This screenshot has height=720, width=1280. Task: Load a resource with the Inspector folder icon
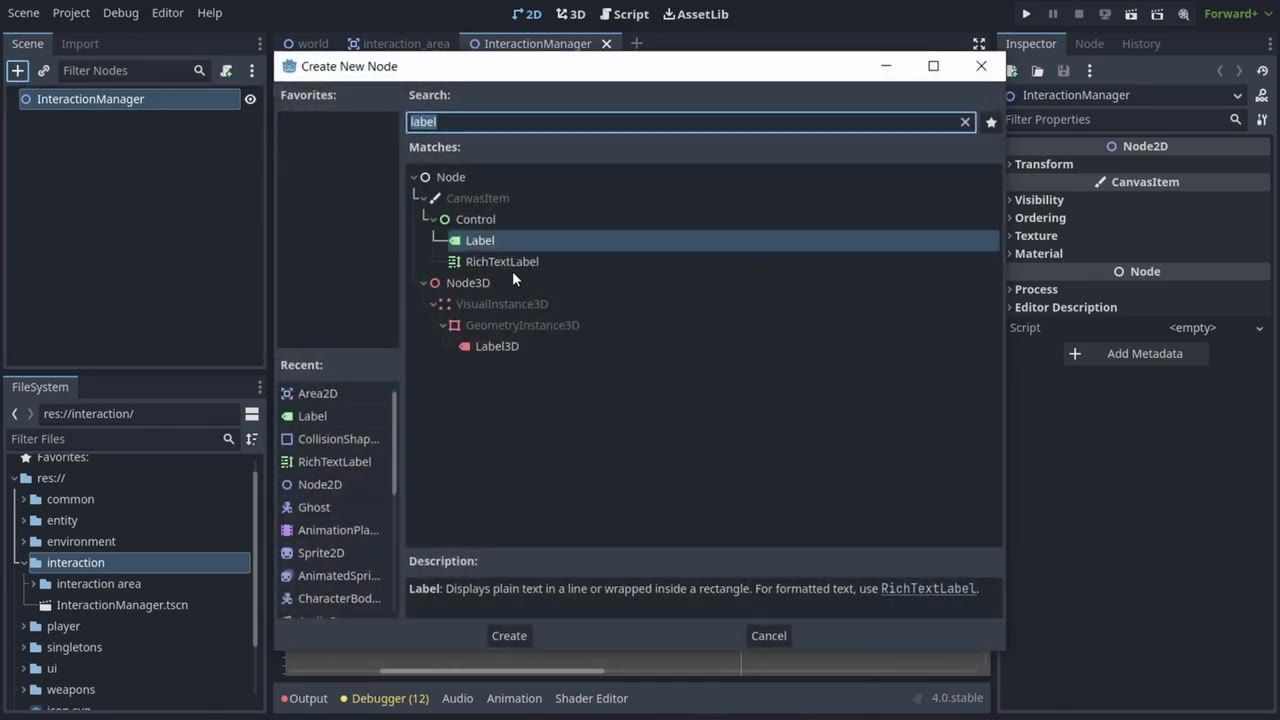tap(1038, 71)
